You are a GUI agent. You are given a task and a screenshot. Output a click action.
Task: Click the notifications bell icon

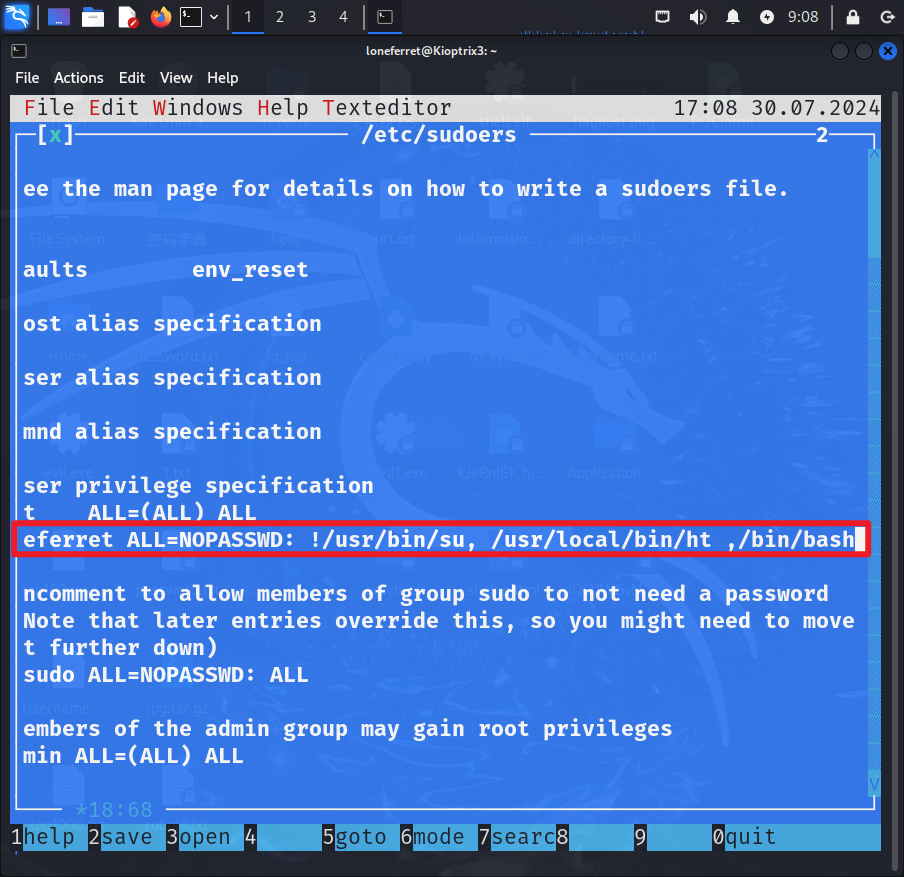(732, 17)
